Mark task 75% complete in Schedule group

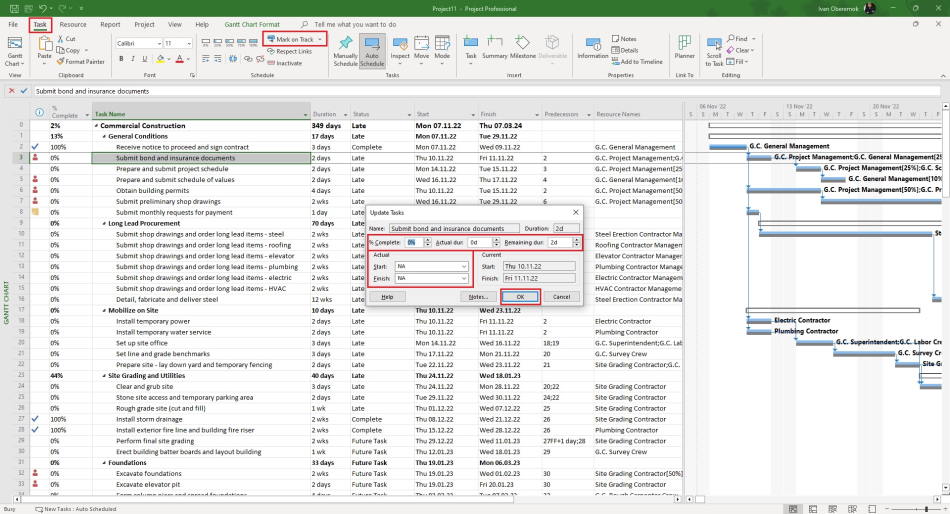coord(242,43)
